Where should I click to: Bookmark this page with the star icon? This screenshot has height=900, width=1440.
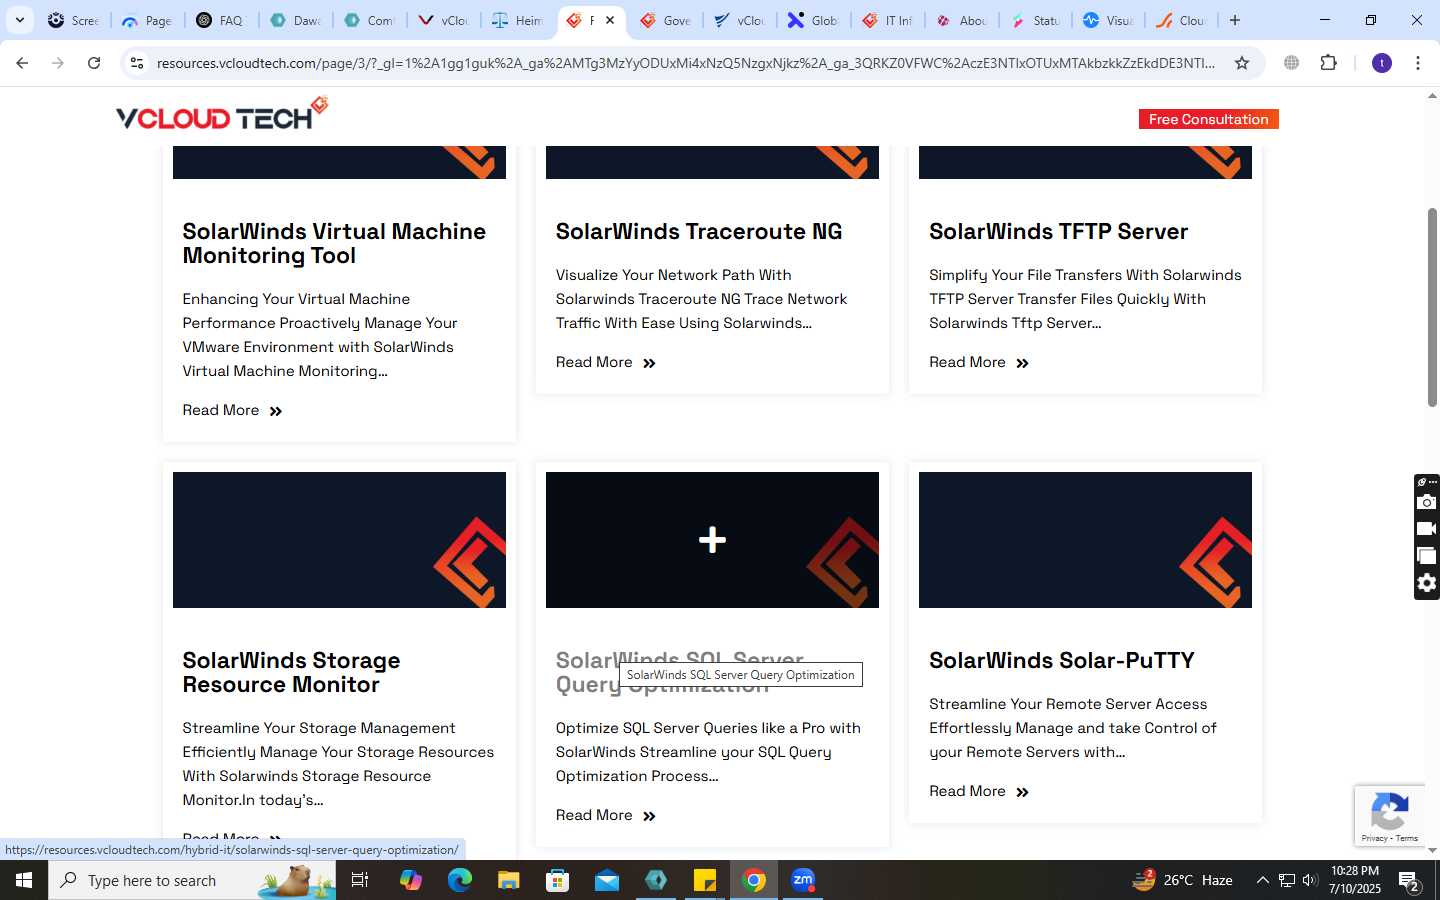[1242, 63]
